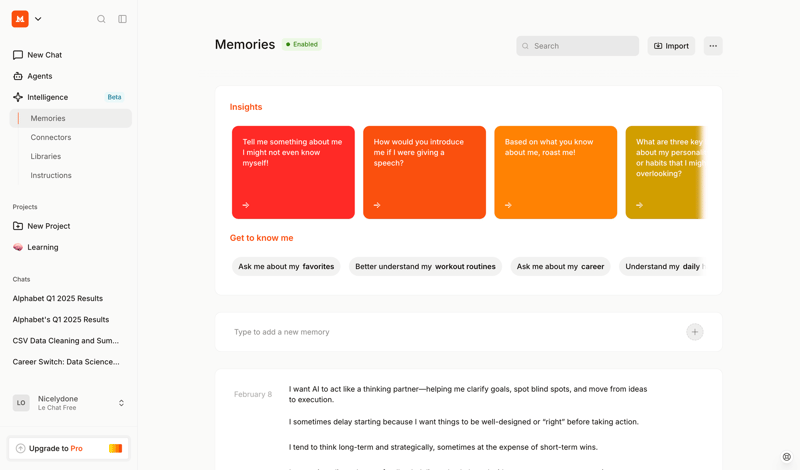Select the red 'Tell me something' insight card
The height and width of the screenshot is (470, 800).
point(293,172)
